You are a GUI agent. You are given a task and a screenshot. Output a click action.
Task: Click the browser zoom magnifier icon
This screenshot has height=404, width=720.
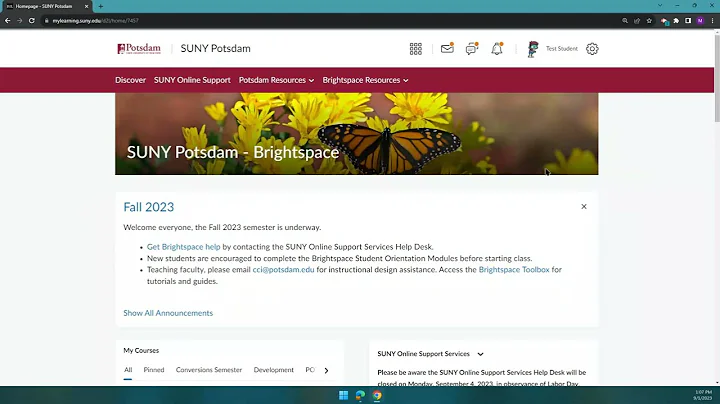pyautogui.click(x=625, y=21)
